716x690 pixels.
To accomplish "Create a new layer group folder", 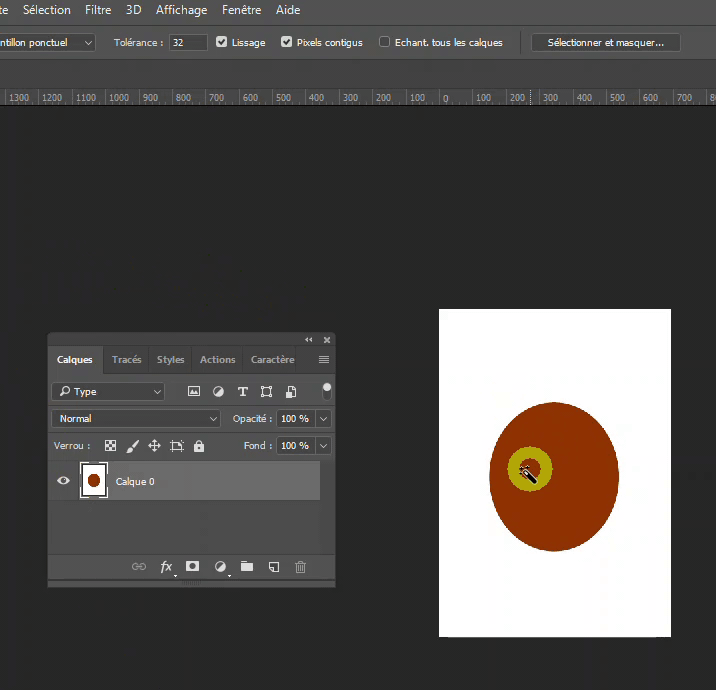I will pos(247,567).
